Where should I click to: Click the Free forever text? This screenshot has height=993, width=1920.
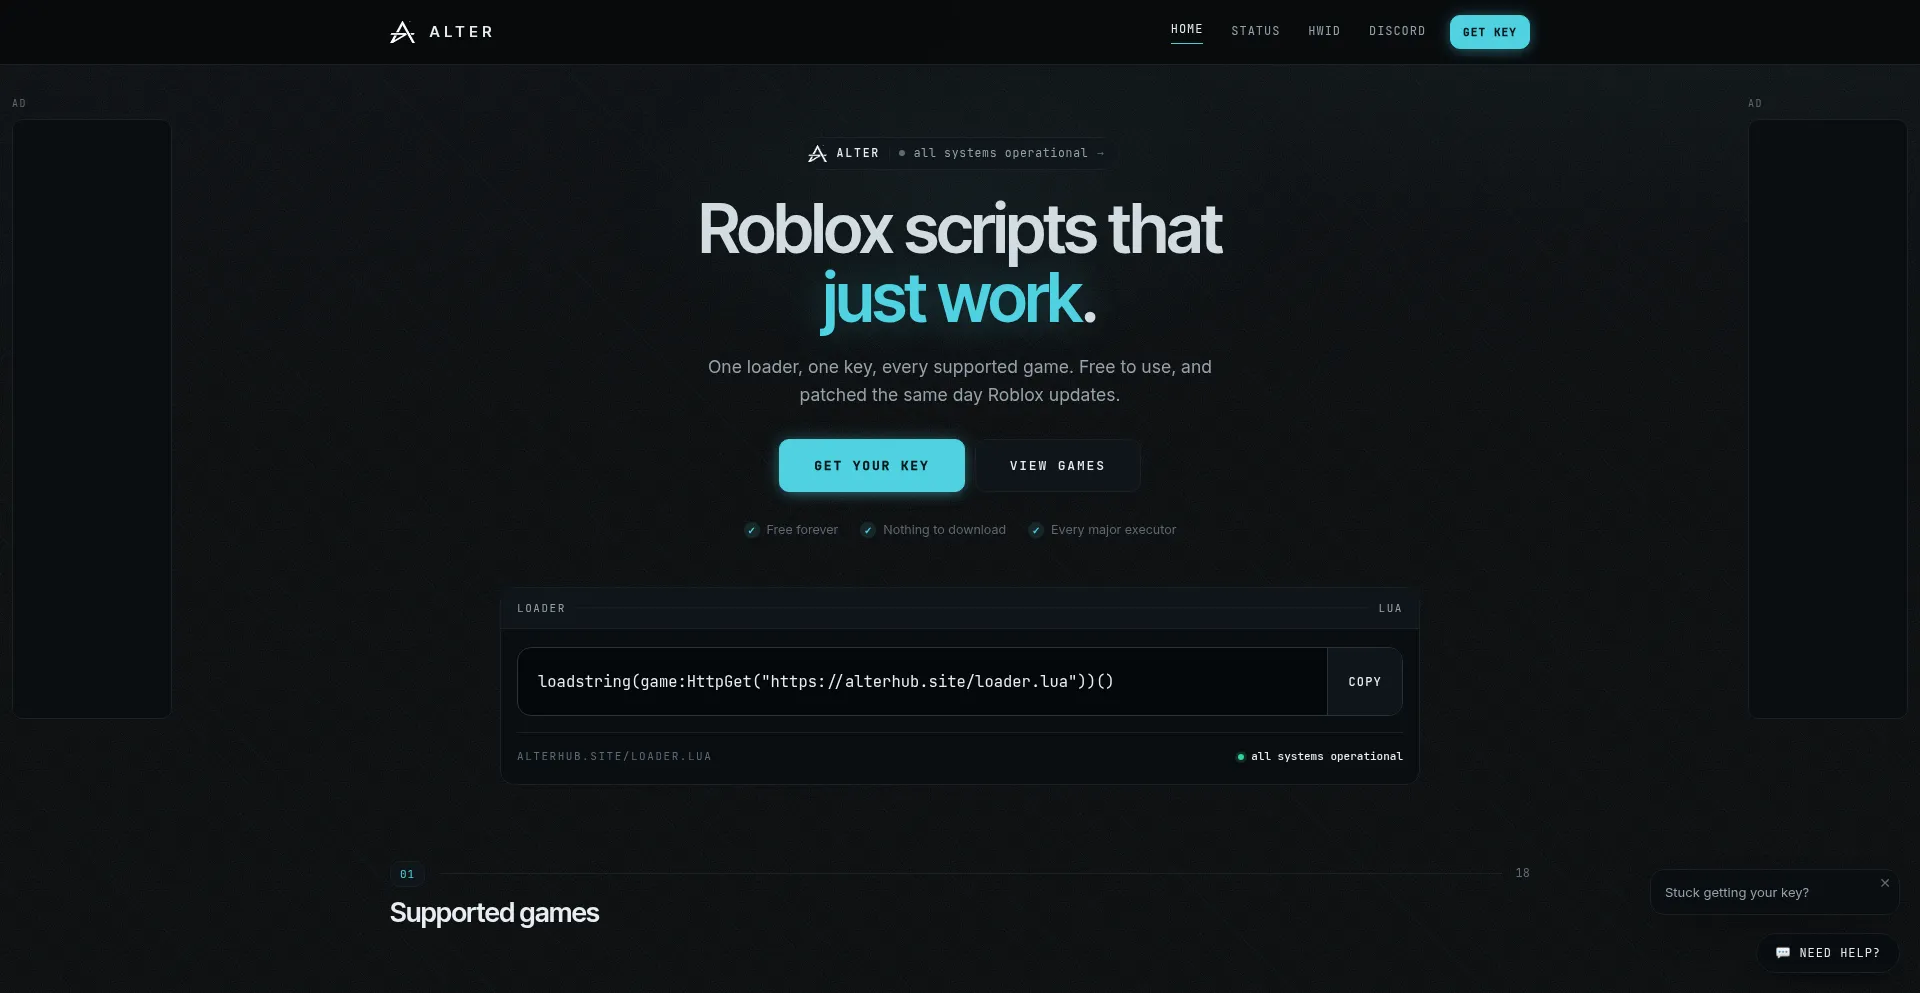[x=802, y=530]
